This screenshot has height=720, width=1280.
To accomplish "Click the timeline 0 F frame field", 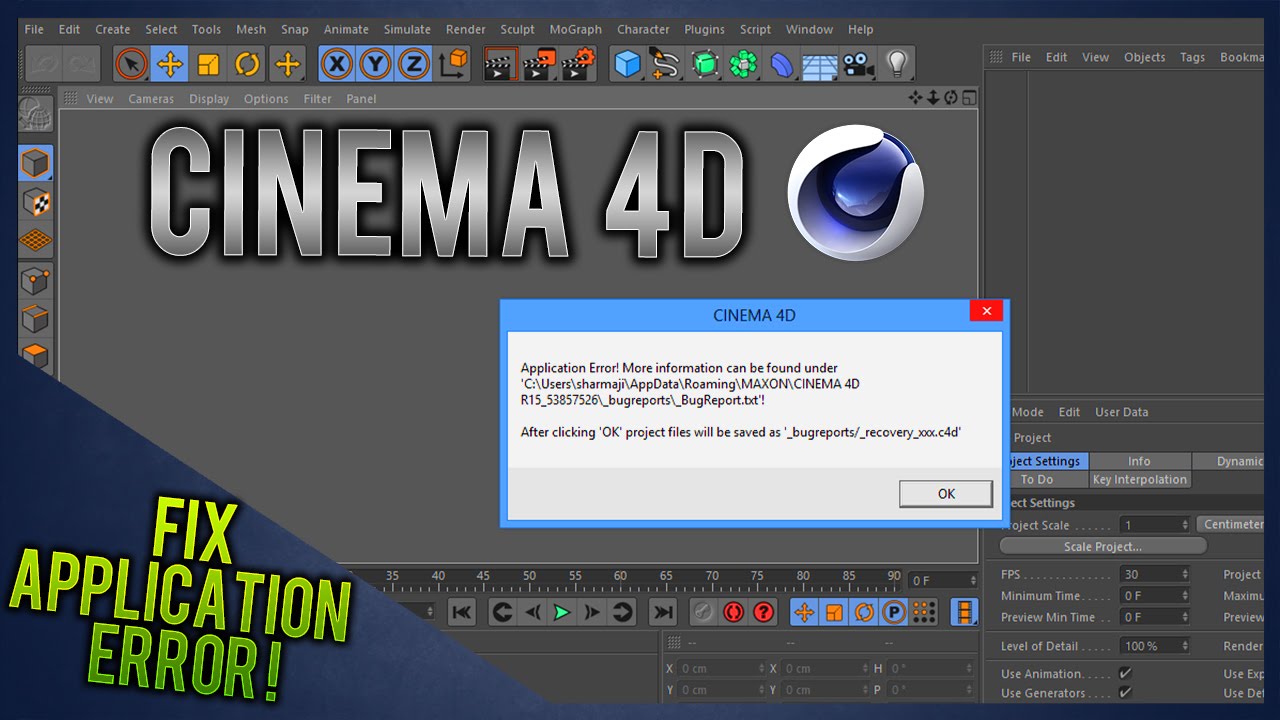I will [942, 580].
